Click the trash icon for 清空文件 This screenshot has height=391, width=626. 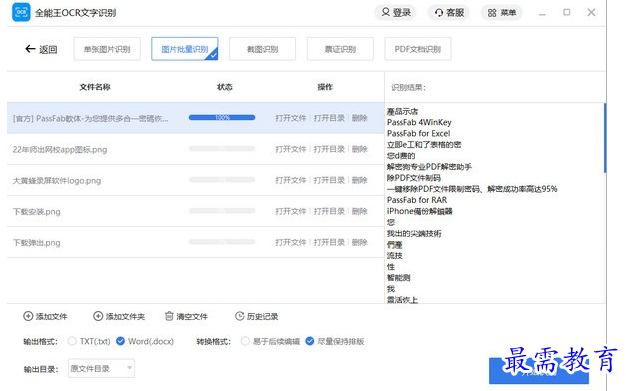click(x=169, y=316)
